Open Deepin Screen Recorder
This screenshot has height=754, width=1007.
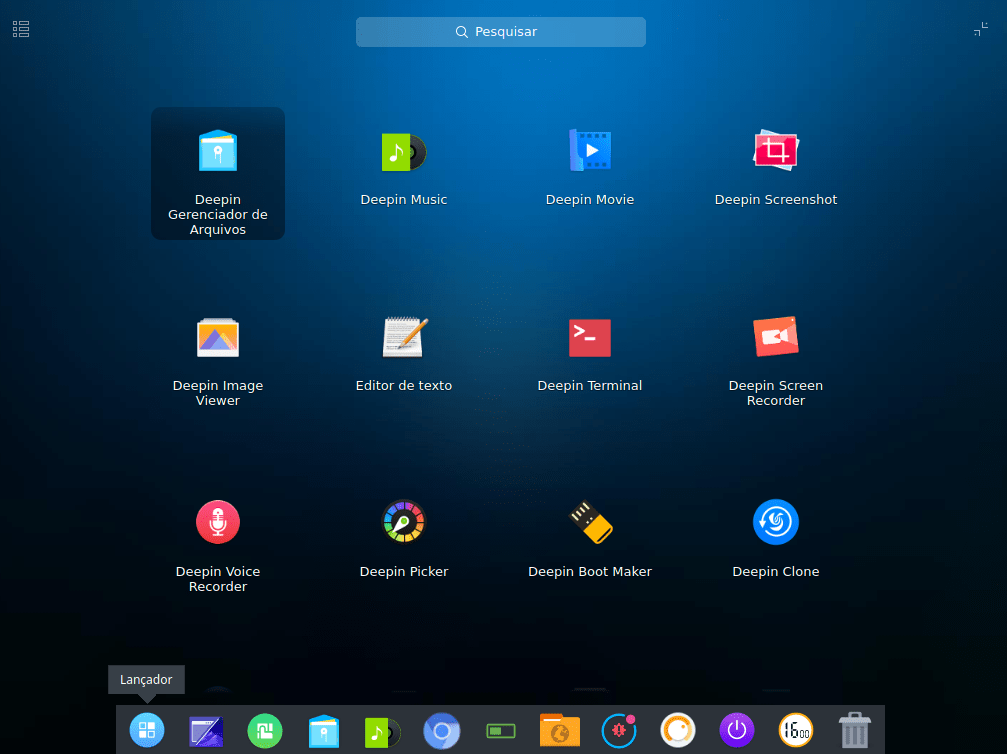(x=776, y=338)
